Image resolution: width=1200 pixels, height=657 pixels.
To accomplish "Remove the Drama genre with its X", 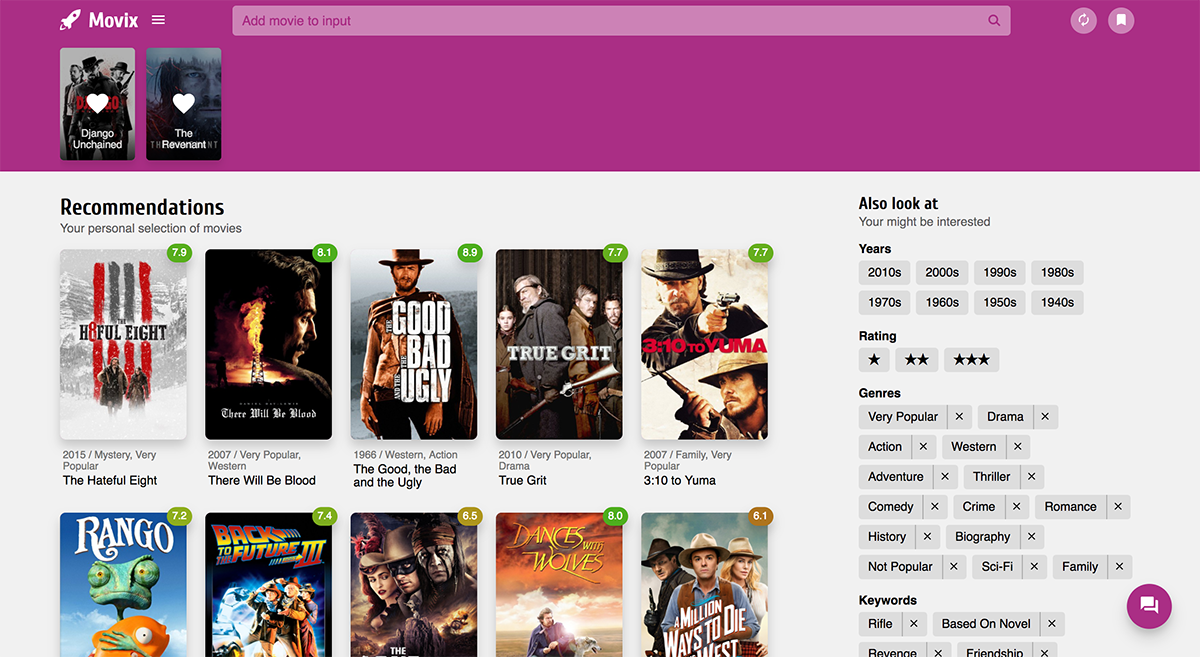I will [x=1045, y=417].
